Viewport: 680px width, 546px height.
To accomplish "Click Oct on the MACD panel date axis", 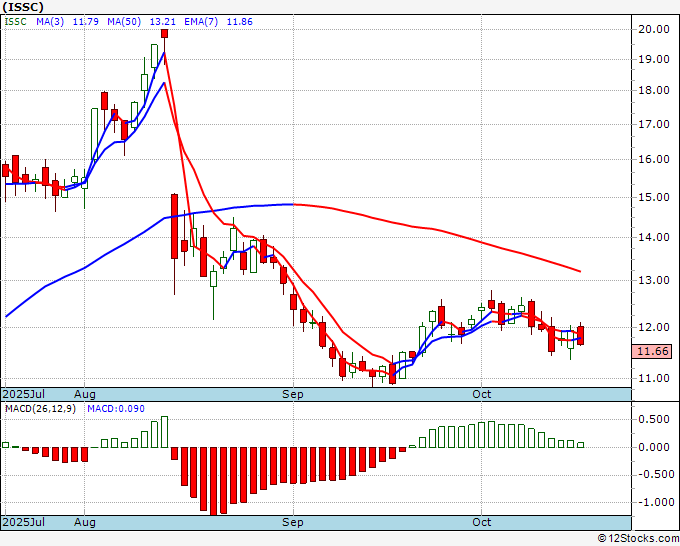I will 481,522.
